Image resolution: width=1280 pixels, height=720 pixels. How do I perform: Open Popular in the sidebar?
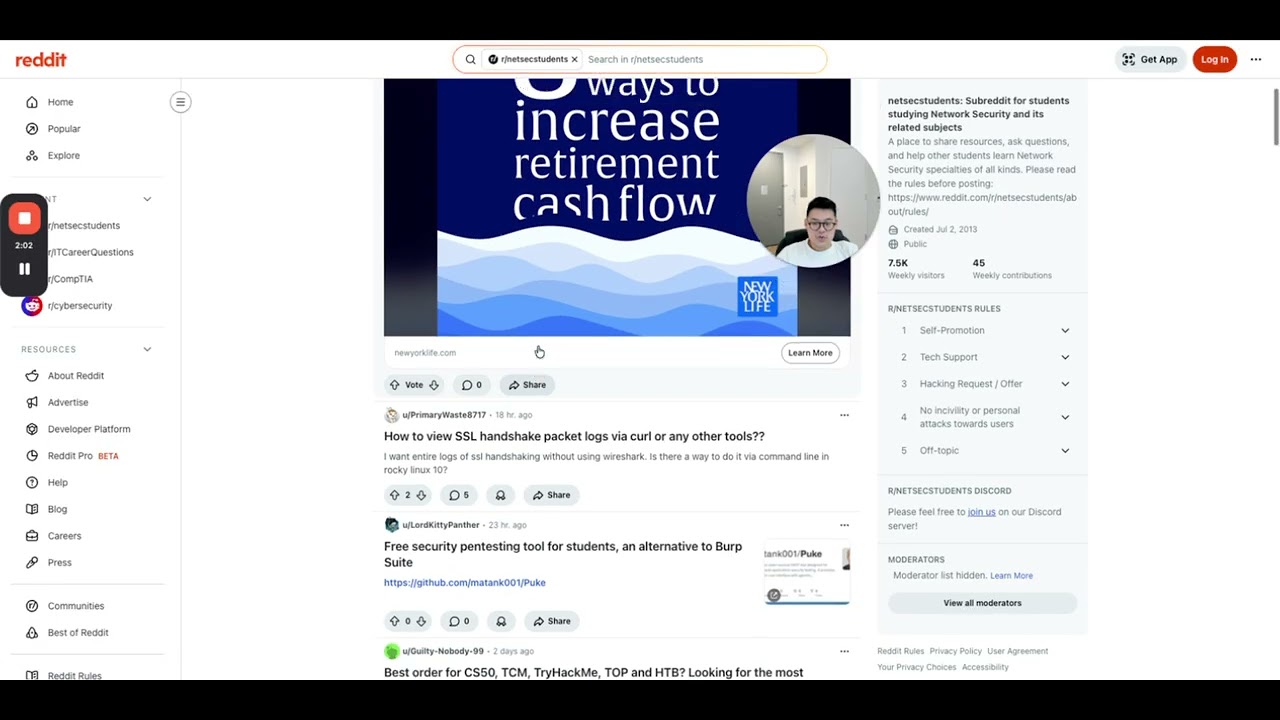pos(64,129)
